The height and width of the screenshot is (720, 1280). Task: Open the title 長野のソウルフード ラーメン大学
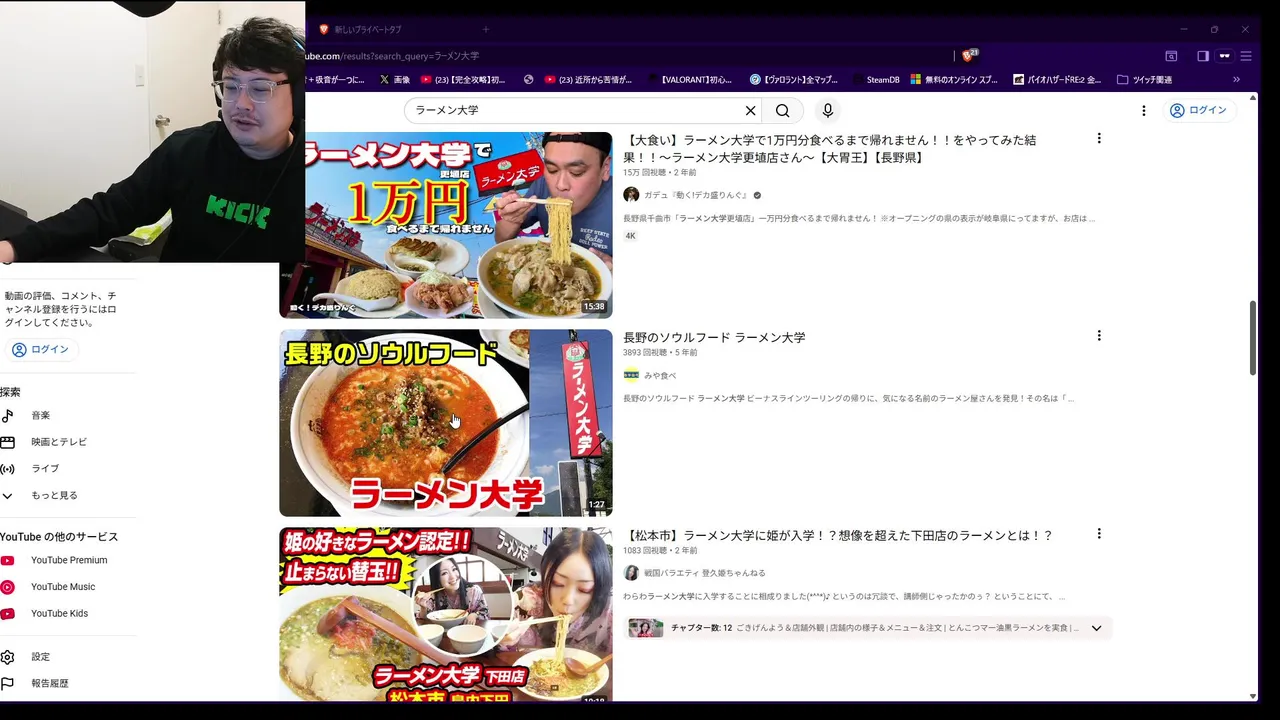pos(714,338)
